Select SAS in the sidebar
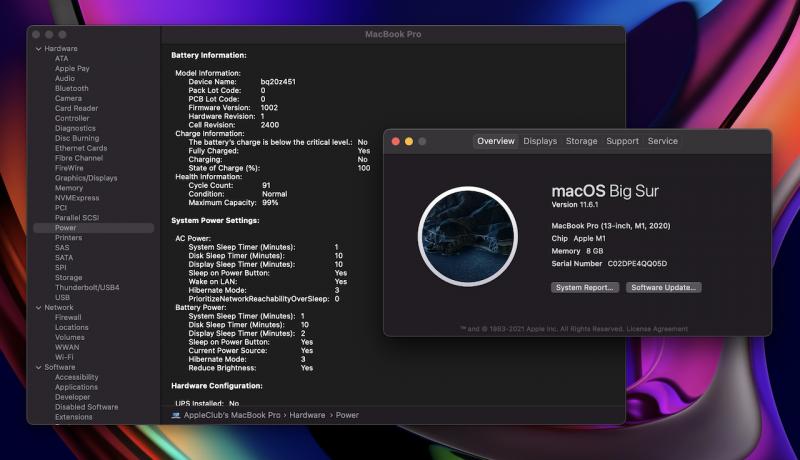The width and height of the screenshot is (800, 460). coord(62,248)
